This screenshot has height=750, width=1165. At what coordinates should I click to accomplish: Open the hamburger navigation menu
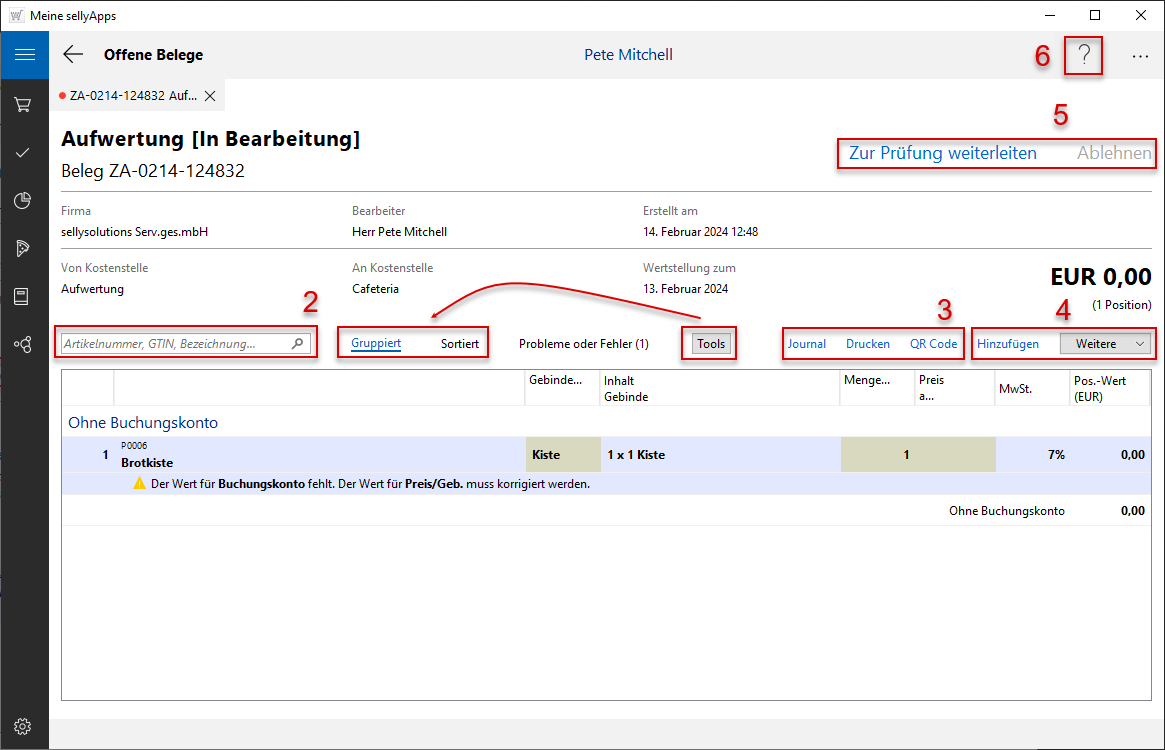tap(24, 55)
